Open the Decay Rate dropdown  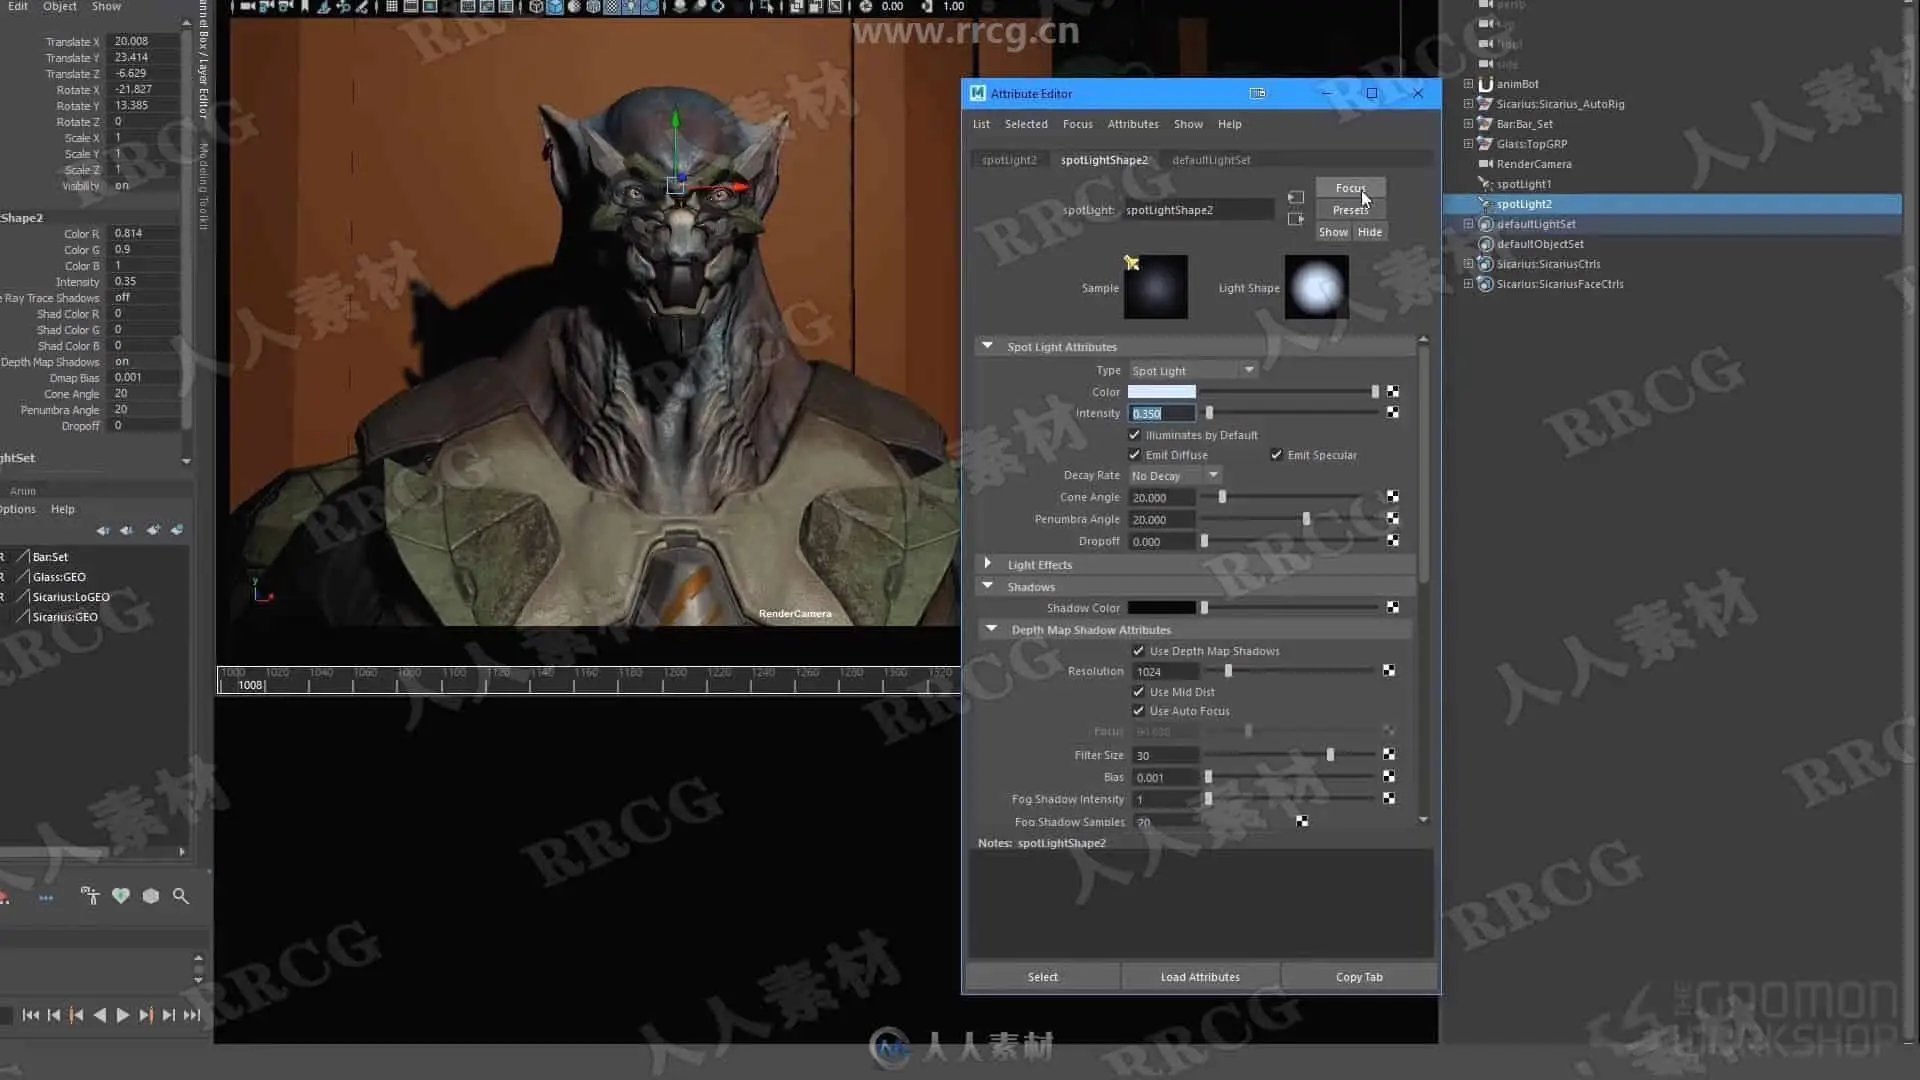tap(1175, 476)
